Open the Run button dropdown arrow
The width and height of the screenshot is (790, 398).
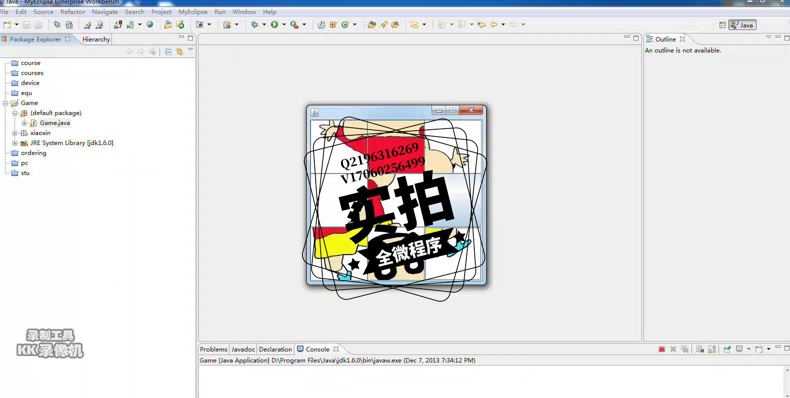284,25
